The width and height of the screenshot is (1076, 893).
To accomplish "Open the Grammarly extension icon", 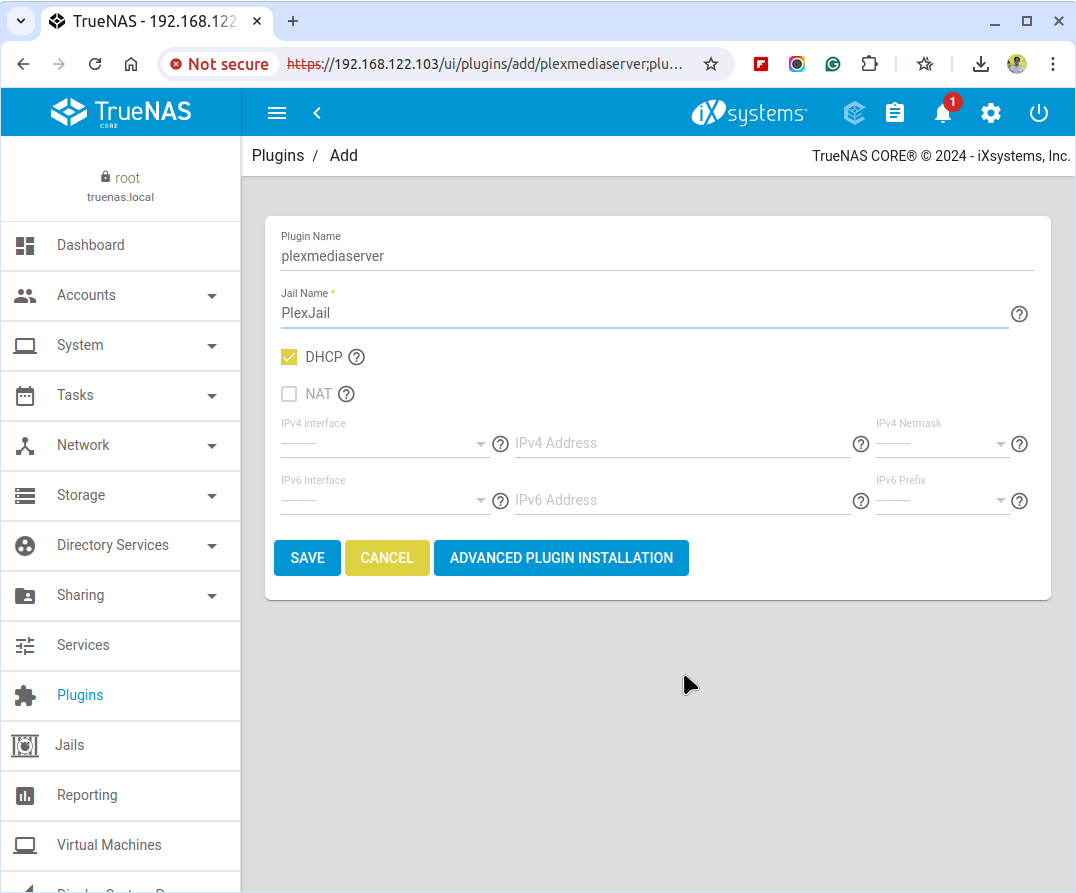I will coord(832,64).
